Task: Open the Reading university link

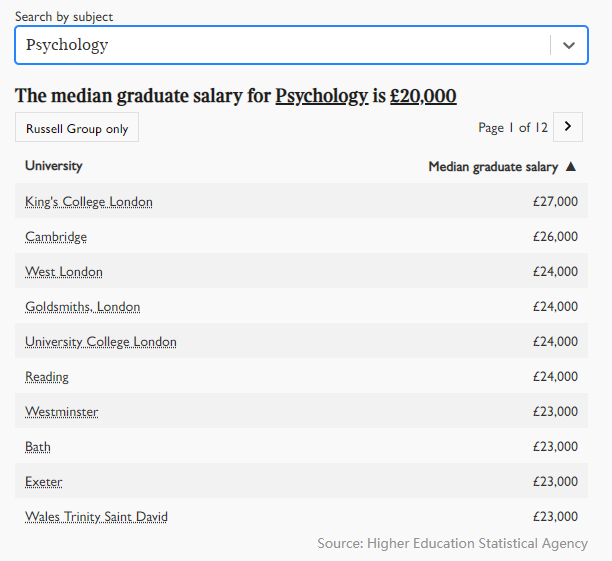Action: 47,377
